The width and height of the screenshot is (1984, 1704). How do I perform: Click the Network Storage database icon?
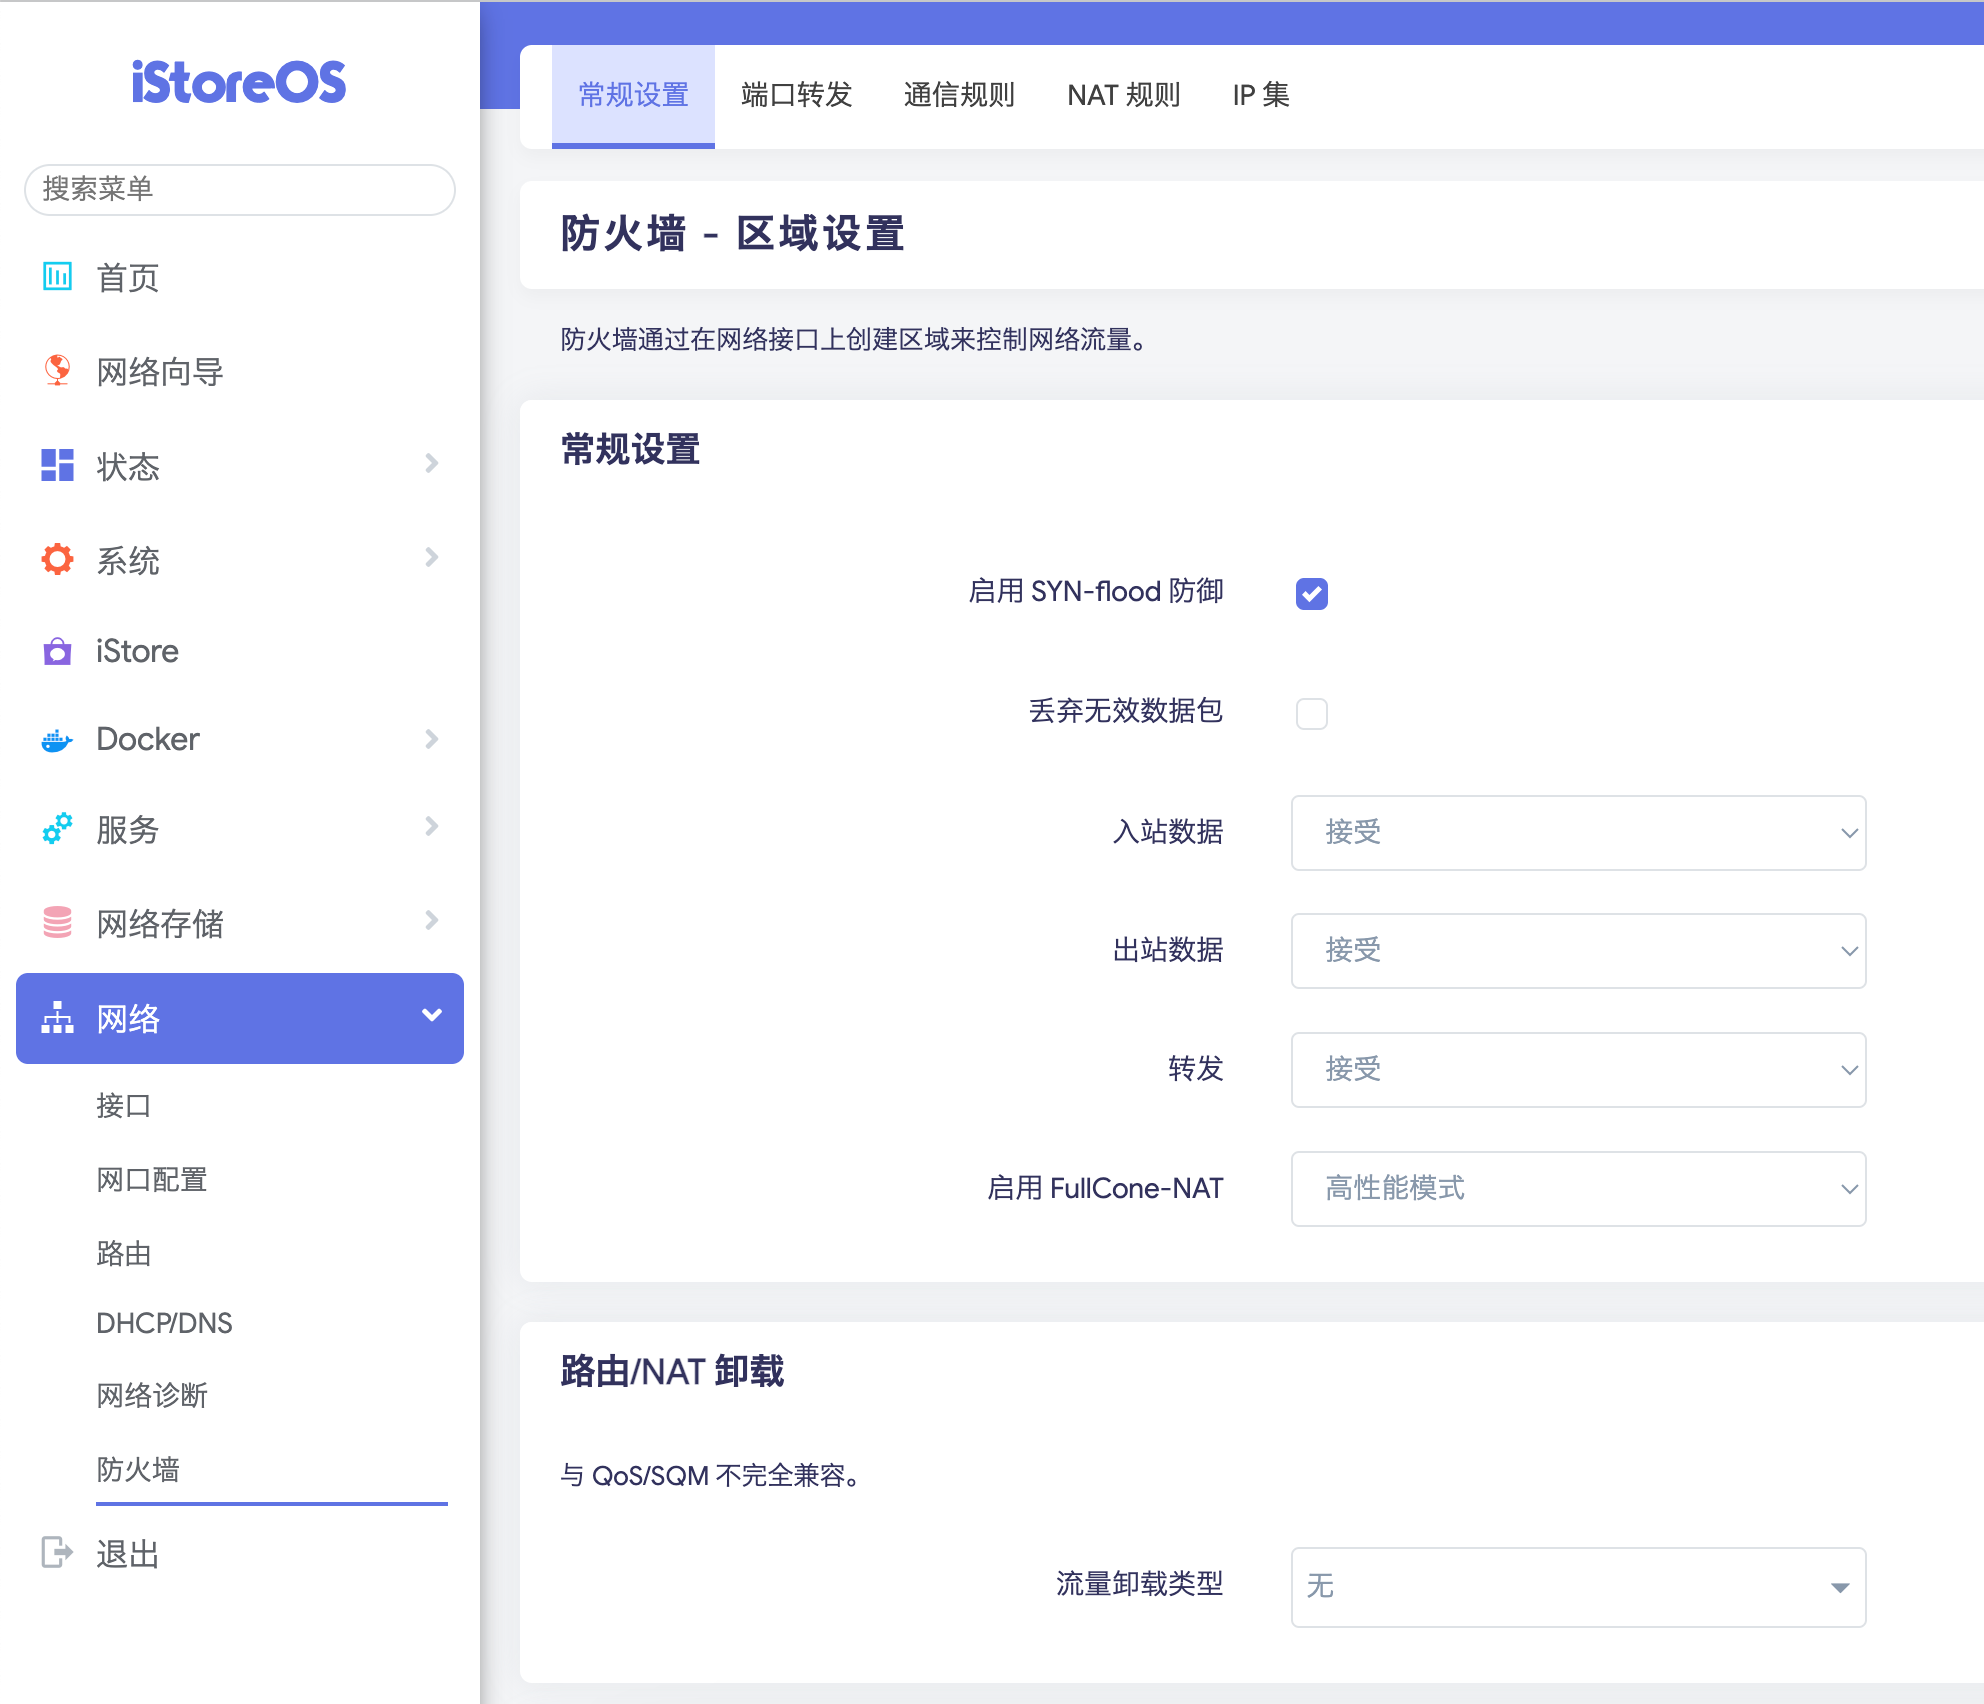[57, 922]
